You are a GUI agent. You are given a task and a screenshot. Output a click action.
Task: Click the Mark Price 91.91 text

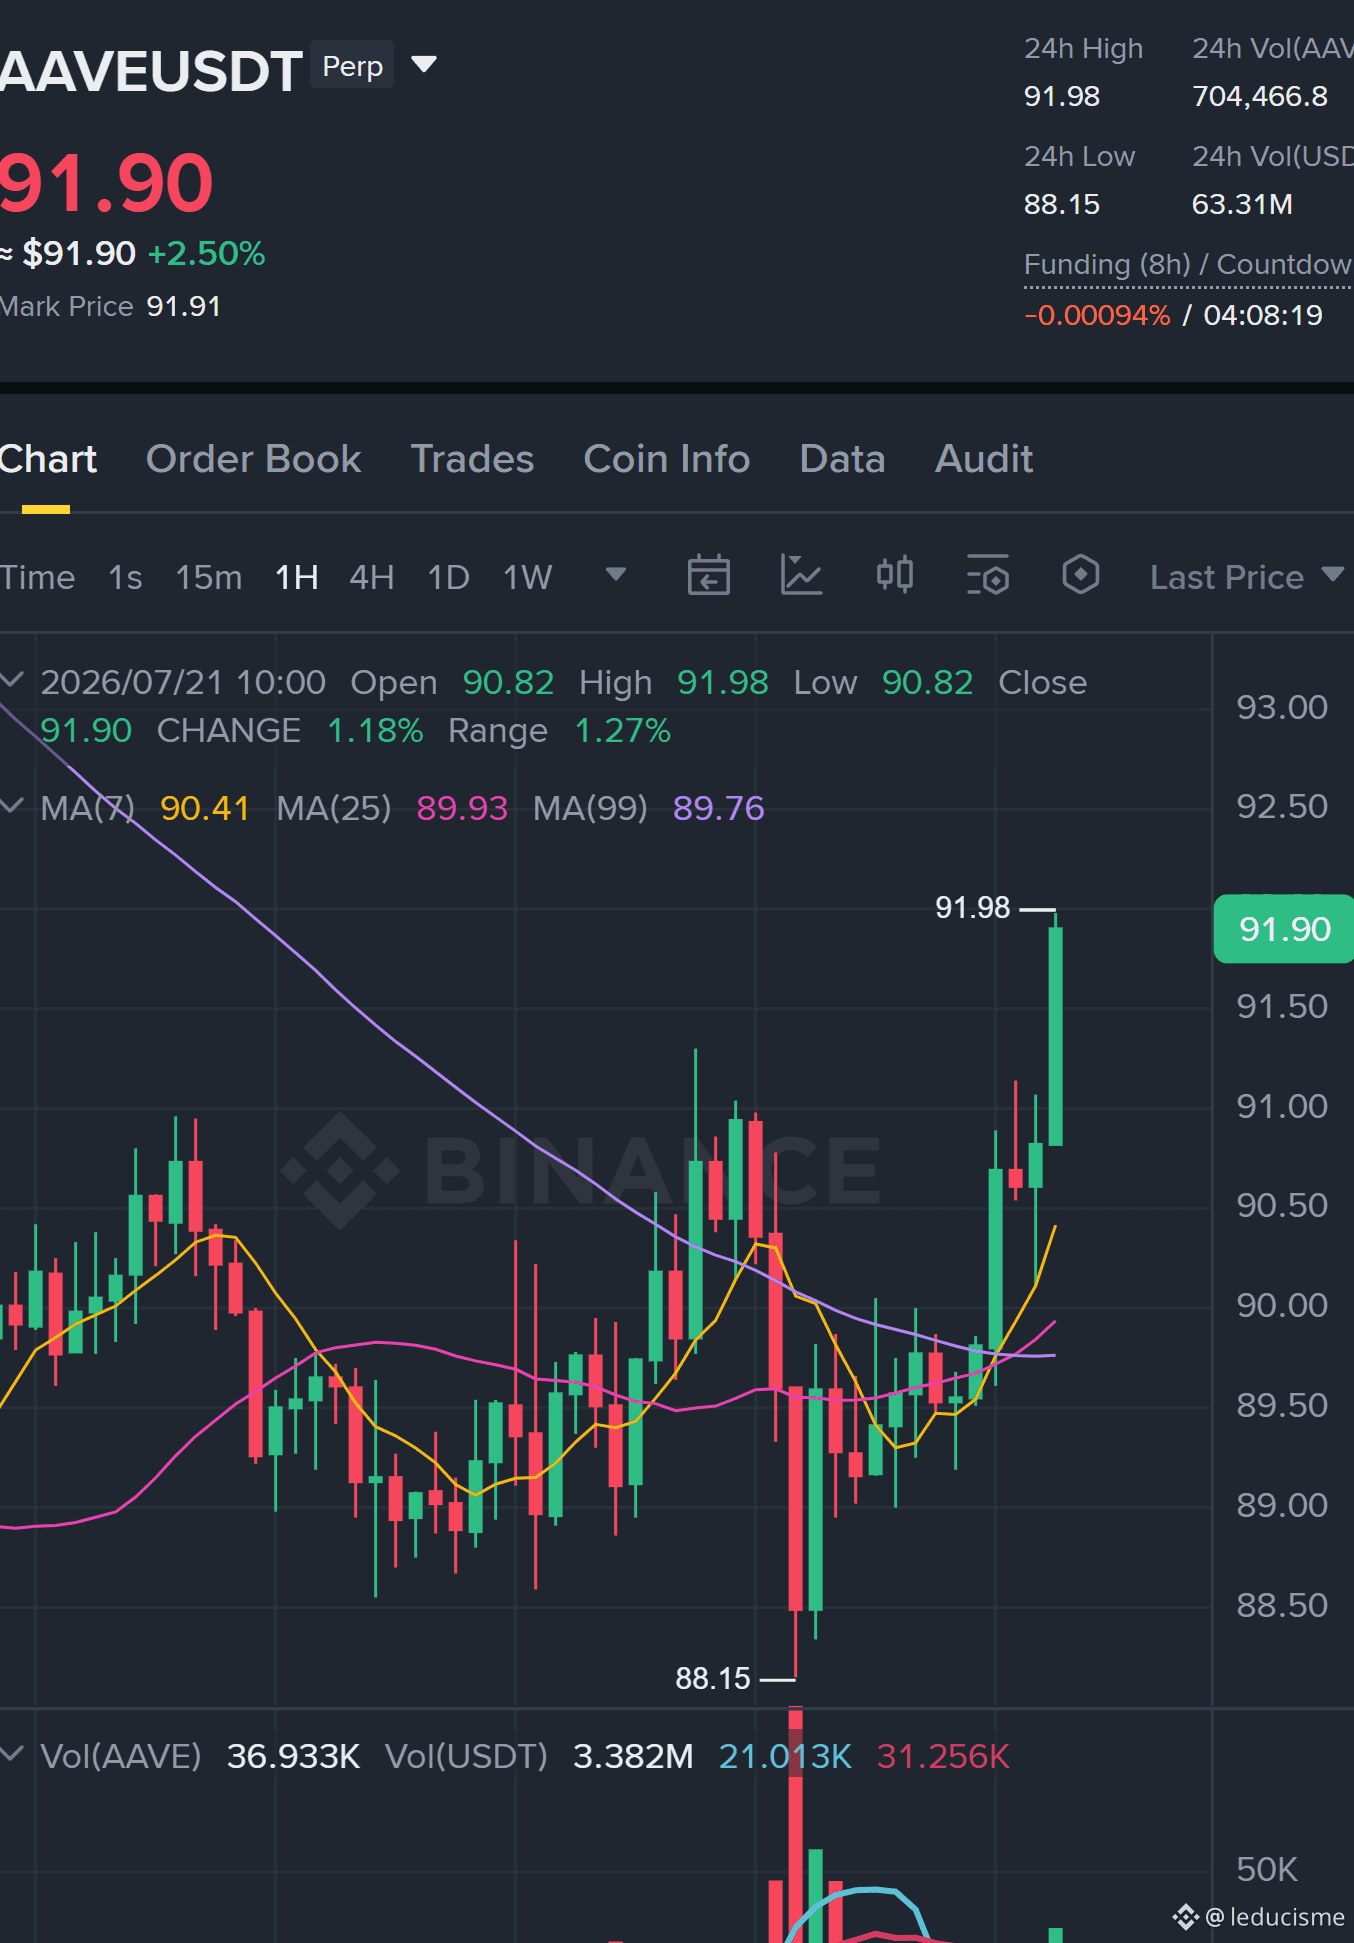[x=111, y=306]
